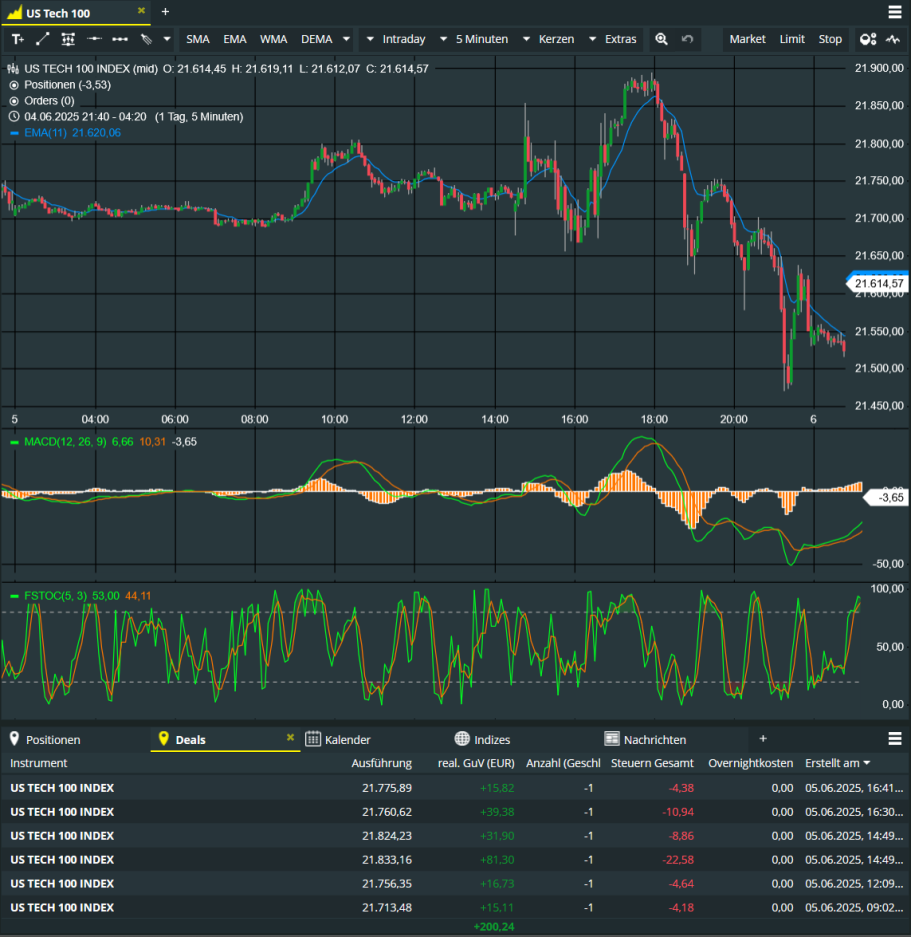Select the trend line drawing tool

pos(42,39)
